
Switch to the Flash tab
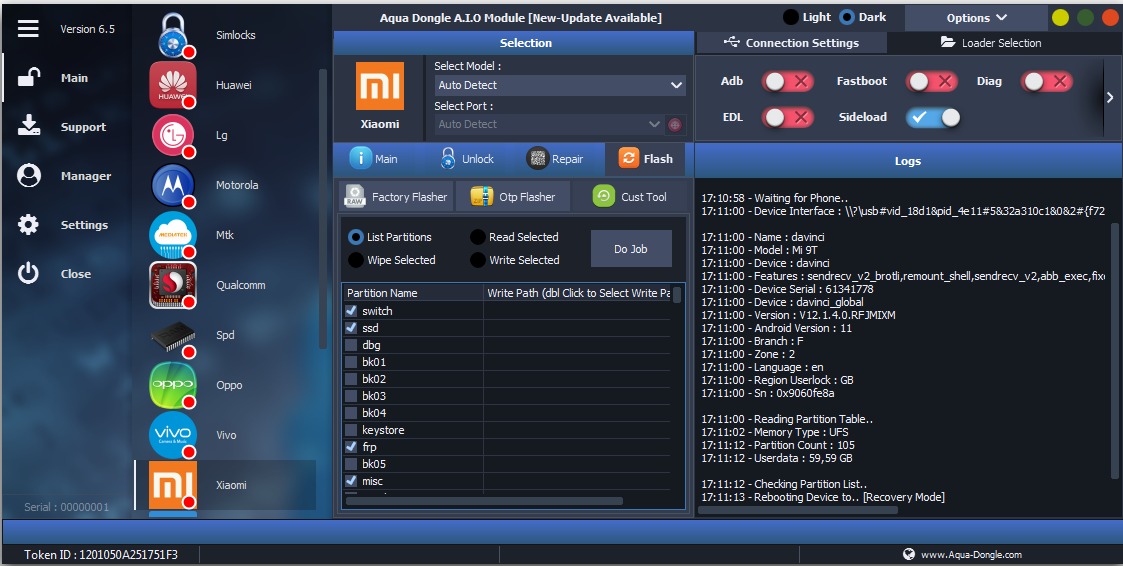645,158
